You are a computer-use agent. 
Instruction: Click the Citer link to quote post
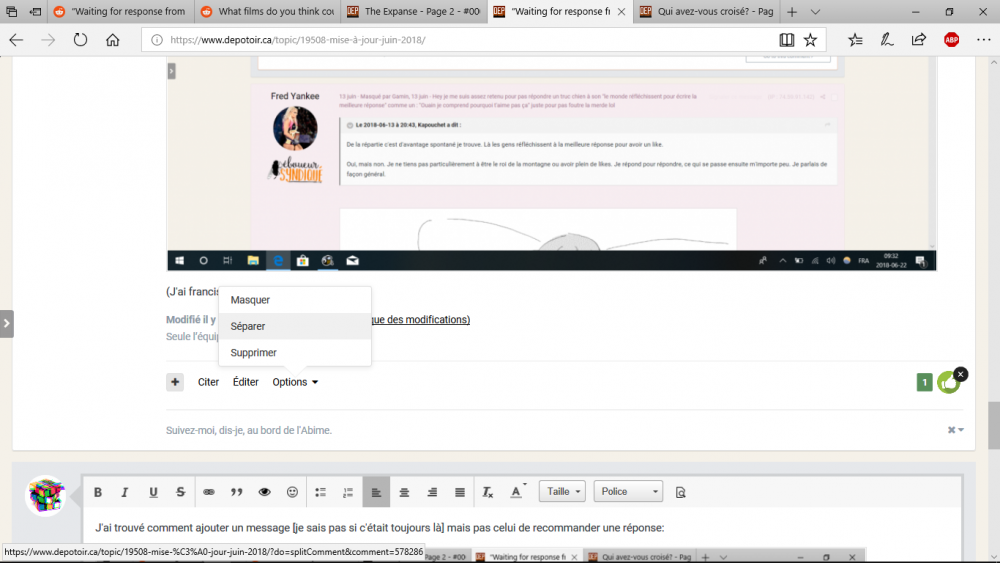208,382
